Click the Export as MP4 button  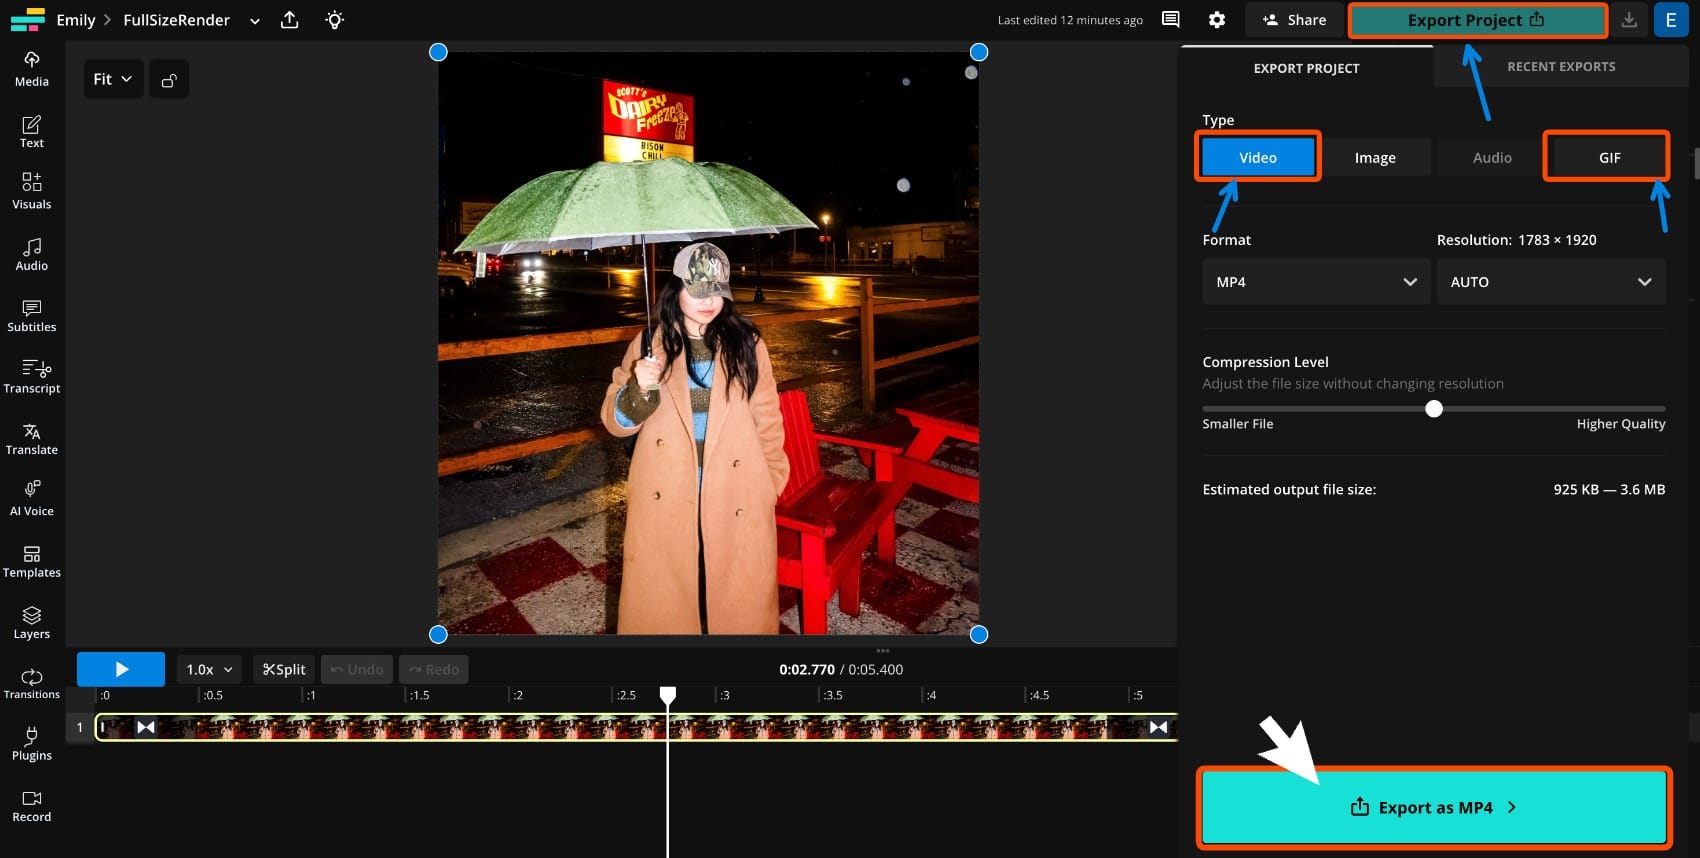pos(1433,807)
